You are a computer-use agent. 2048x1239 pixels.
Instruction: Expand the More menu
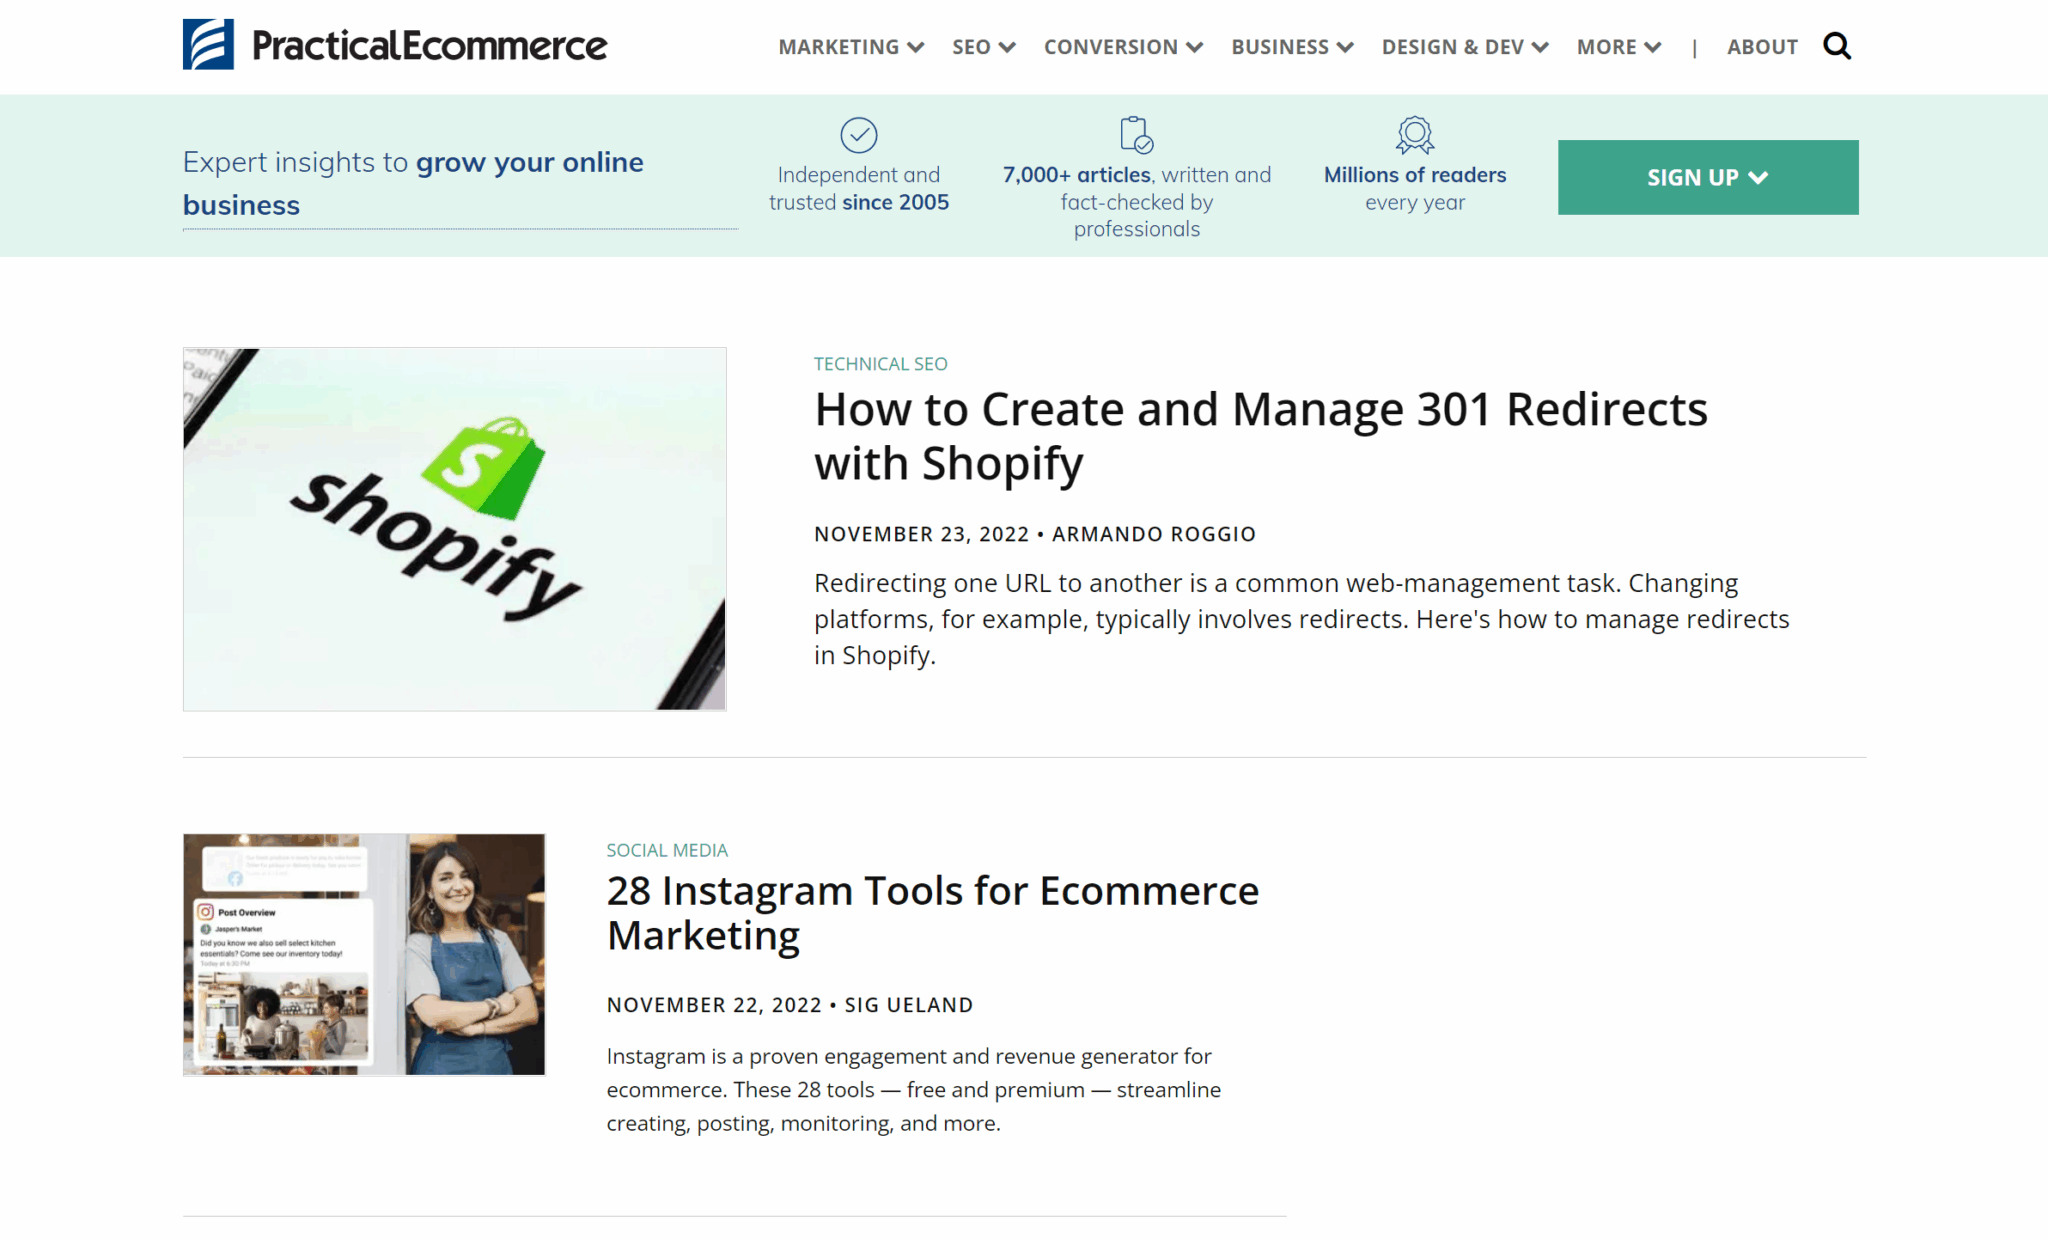click(1619, 47)
